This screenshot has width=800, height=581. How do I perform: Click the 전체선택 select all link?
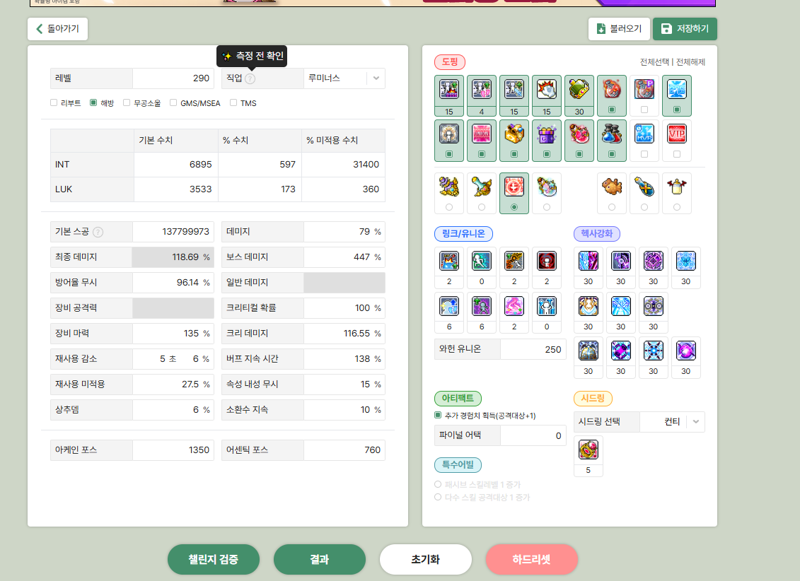click(655, 62)
